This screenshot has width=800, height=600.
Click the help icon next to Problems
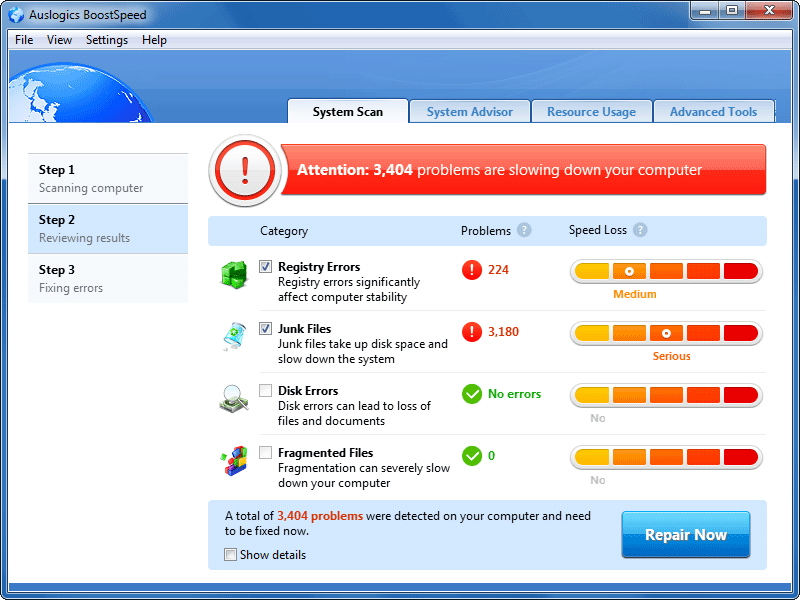525,230
